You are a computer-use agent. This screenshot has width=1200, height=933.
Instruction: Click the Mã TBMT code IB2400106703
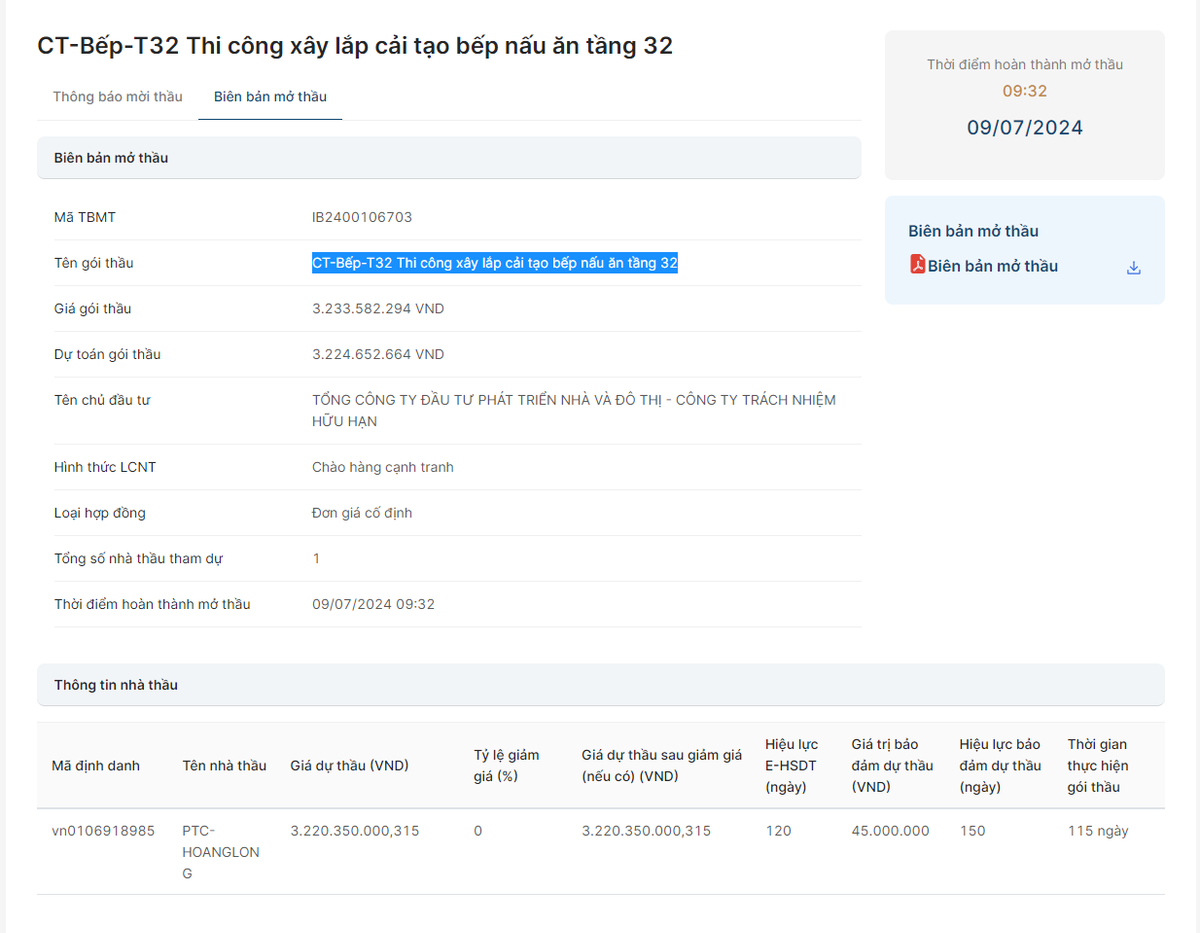tap(362, 217)
